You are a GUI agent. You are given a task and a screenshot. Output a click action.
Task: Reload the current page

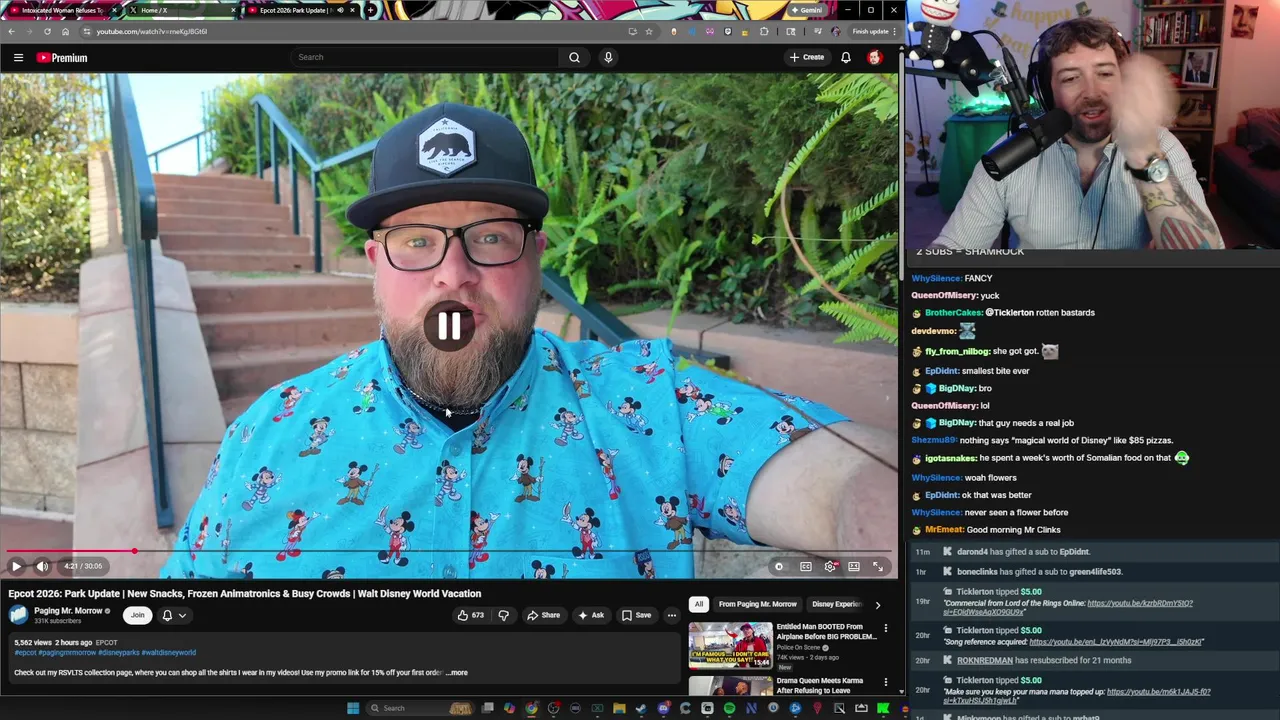pyautogui.click(x=48, y=31)
